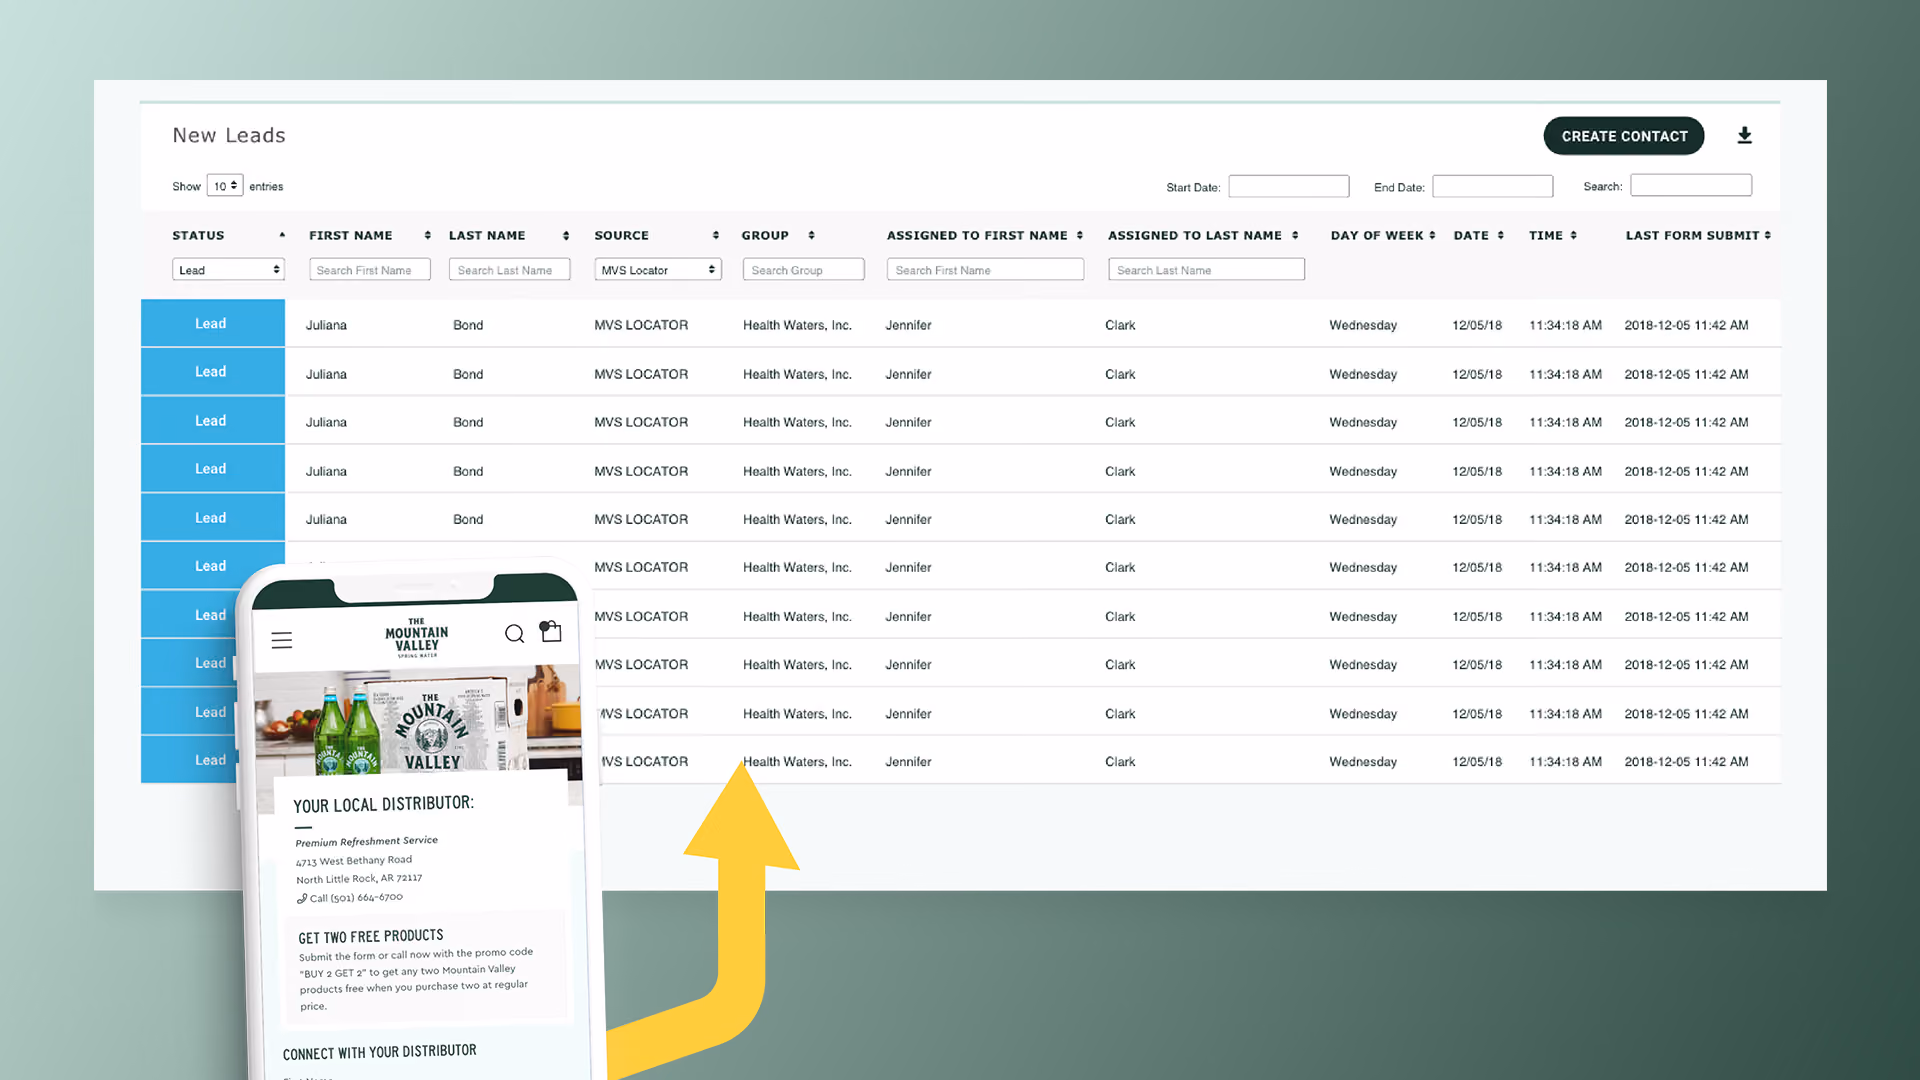Sort the Assigned To Last Name column
1920x1080 pixels.
(1295, 235)
